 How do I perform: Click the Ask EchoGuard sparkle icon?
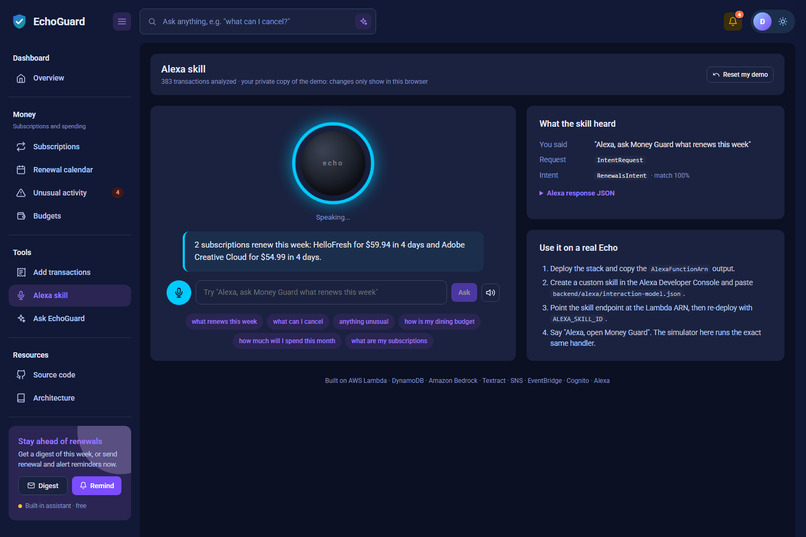click(x=21, y=319)
